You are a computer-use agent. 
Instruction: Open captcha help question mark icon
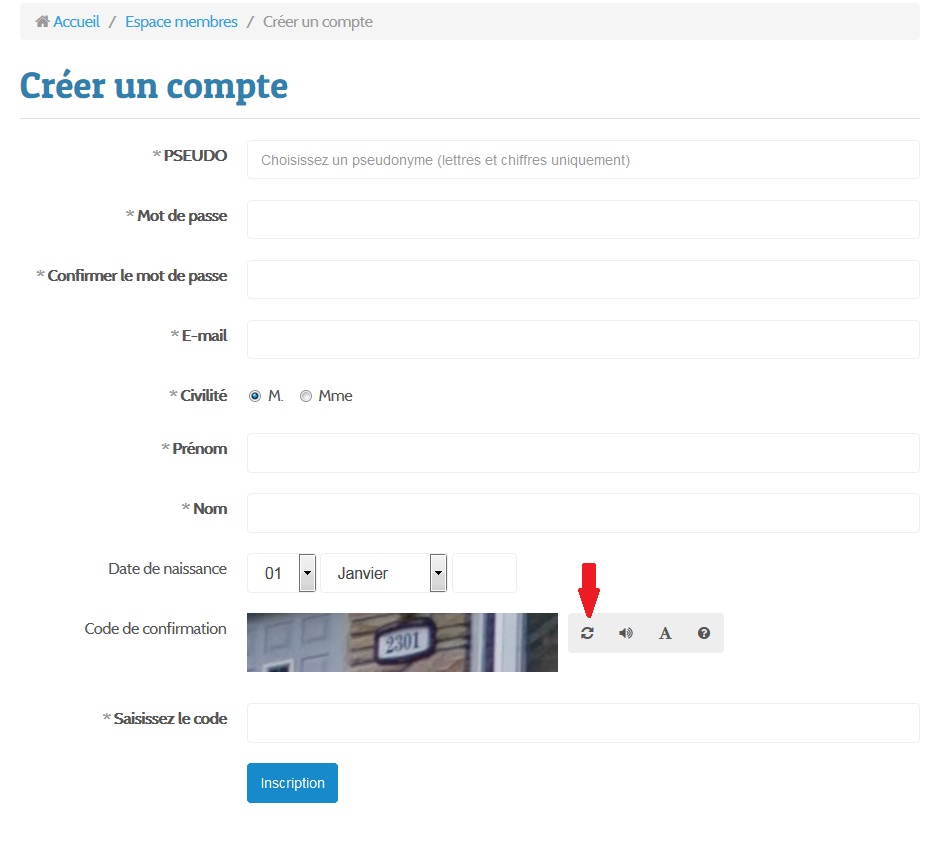click(704, 633)
